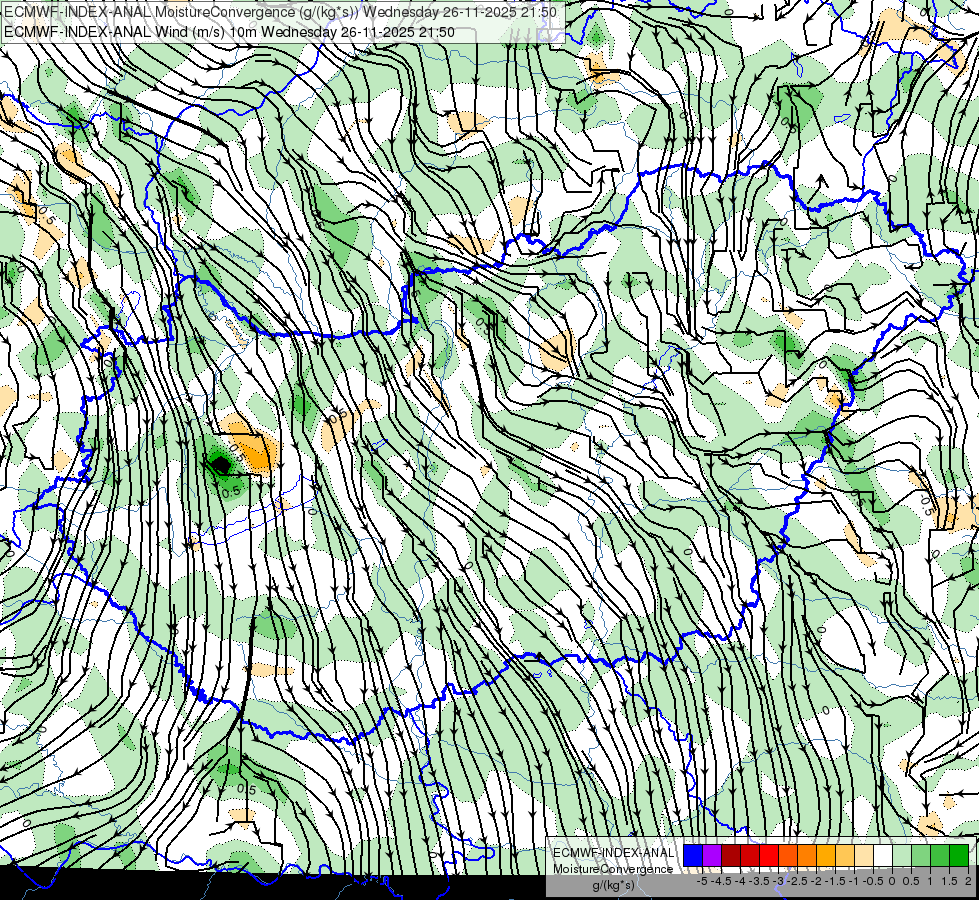The width and height of the screenshot is (979, 900).
Task: Click the legend tick label 2
Action: click(x=968, y=881)
